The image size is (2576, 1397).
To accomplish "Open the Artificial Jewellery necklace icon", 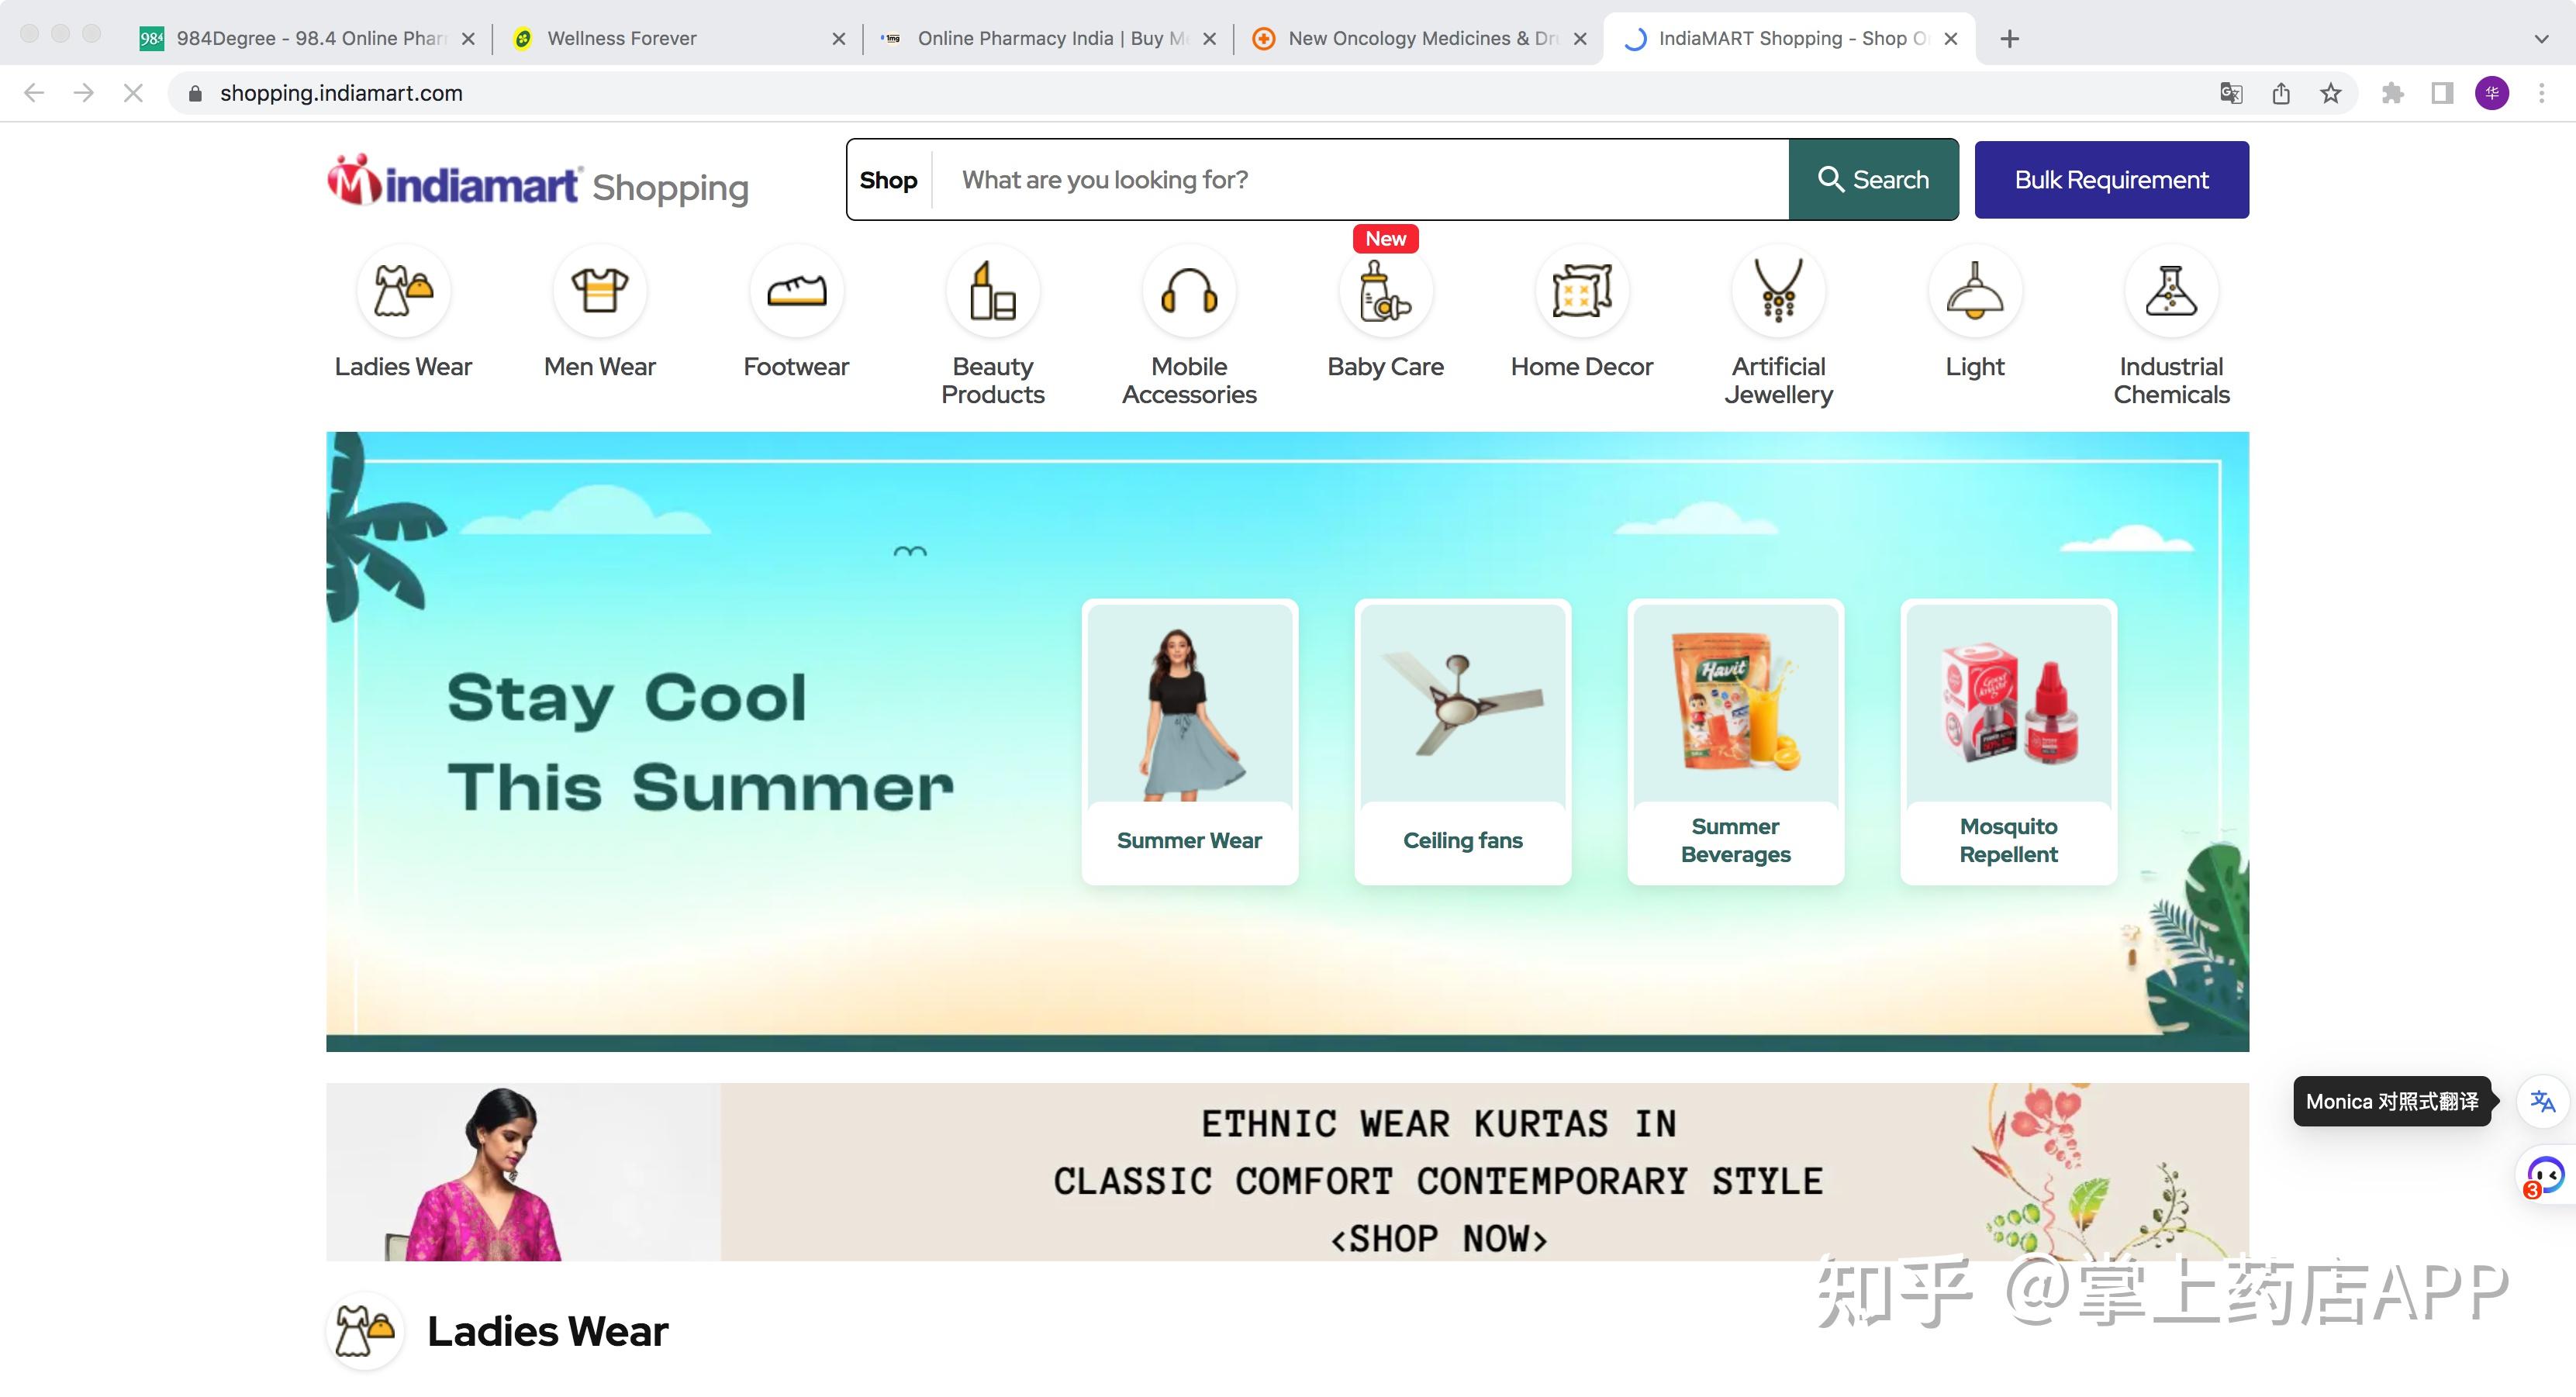I will (x=1779, y=292).
